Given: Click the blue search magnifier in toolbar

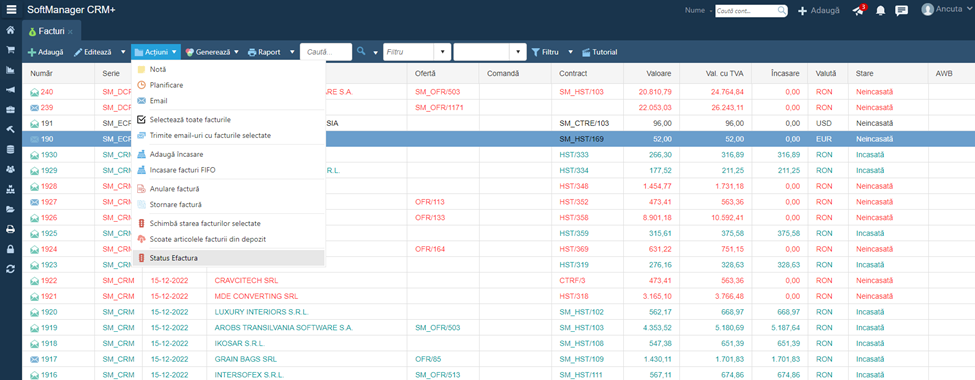Looking at the screenshot, I should (361, 52).
